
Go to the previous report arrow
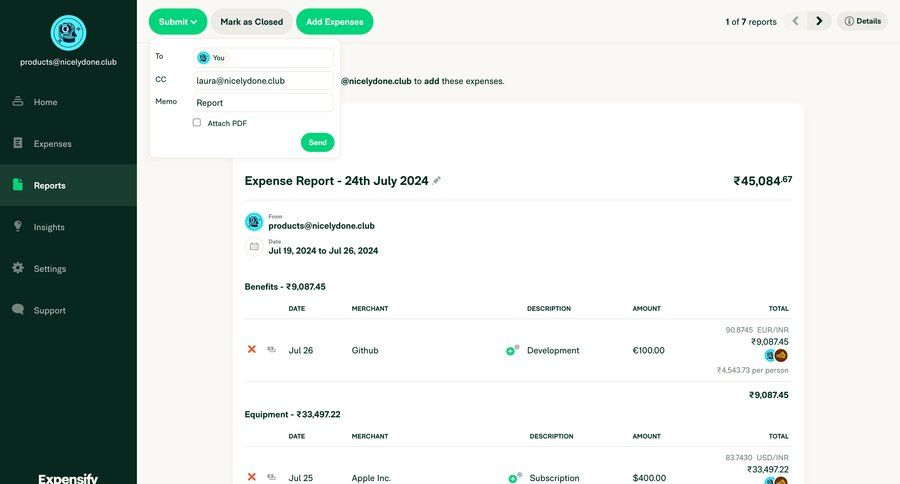click(796, 21)
